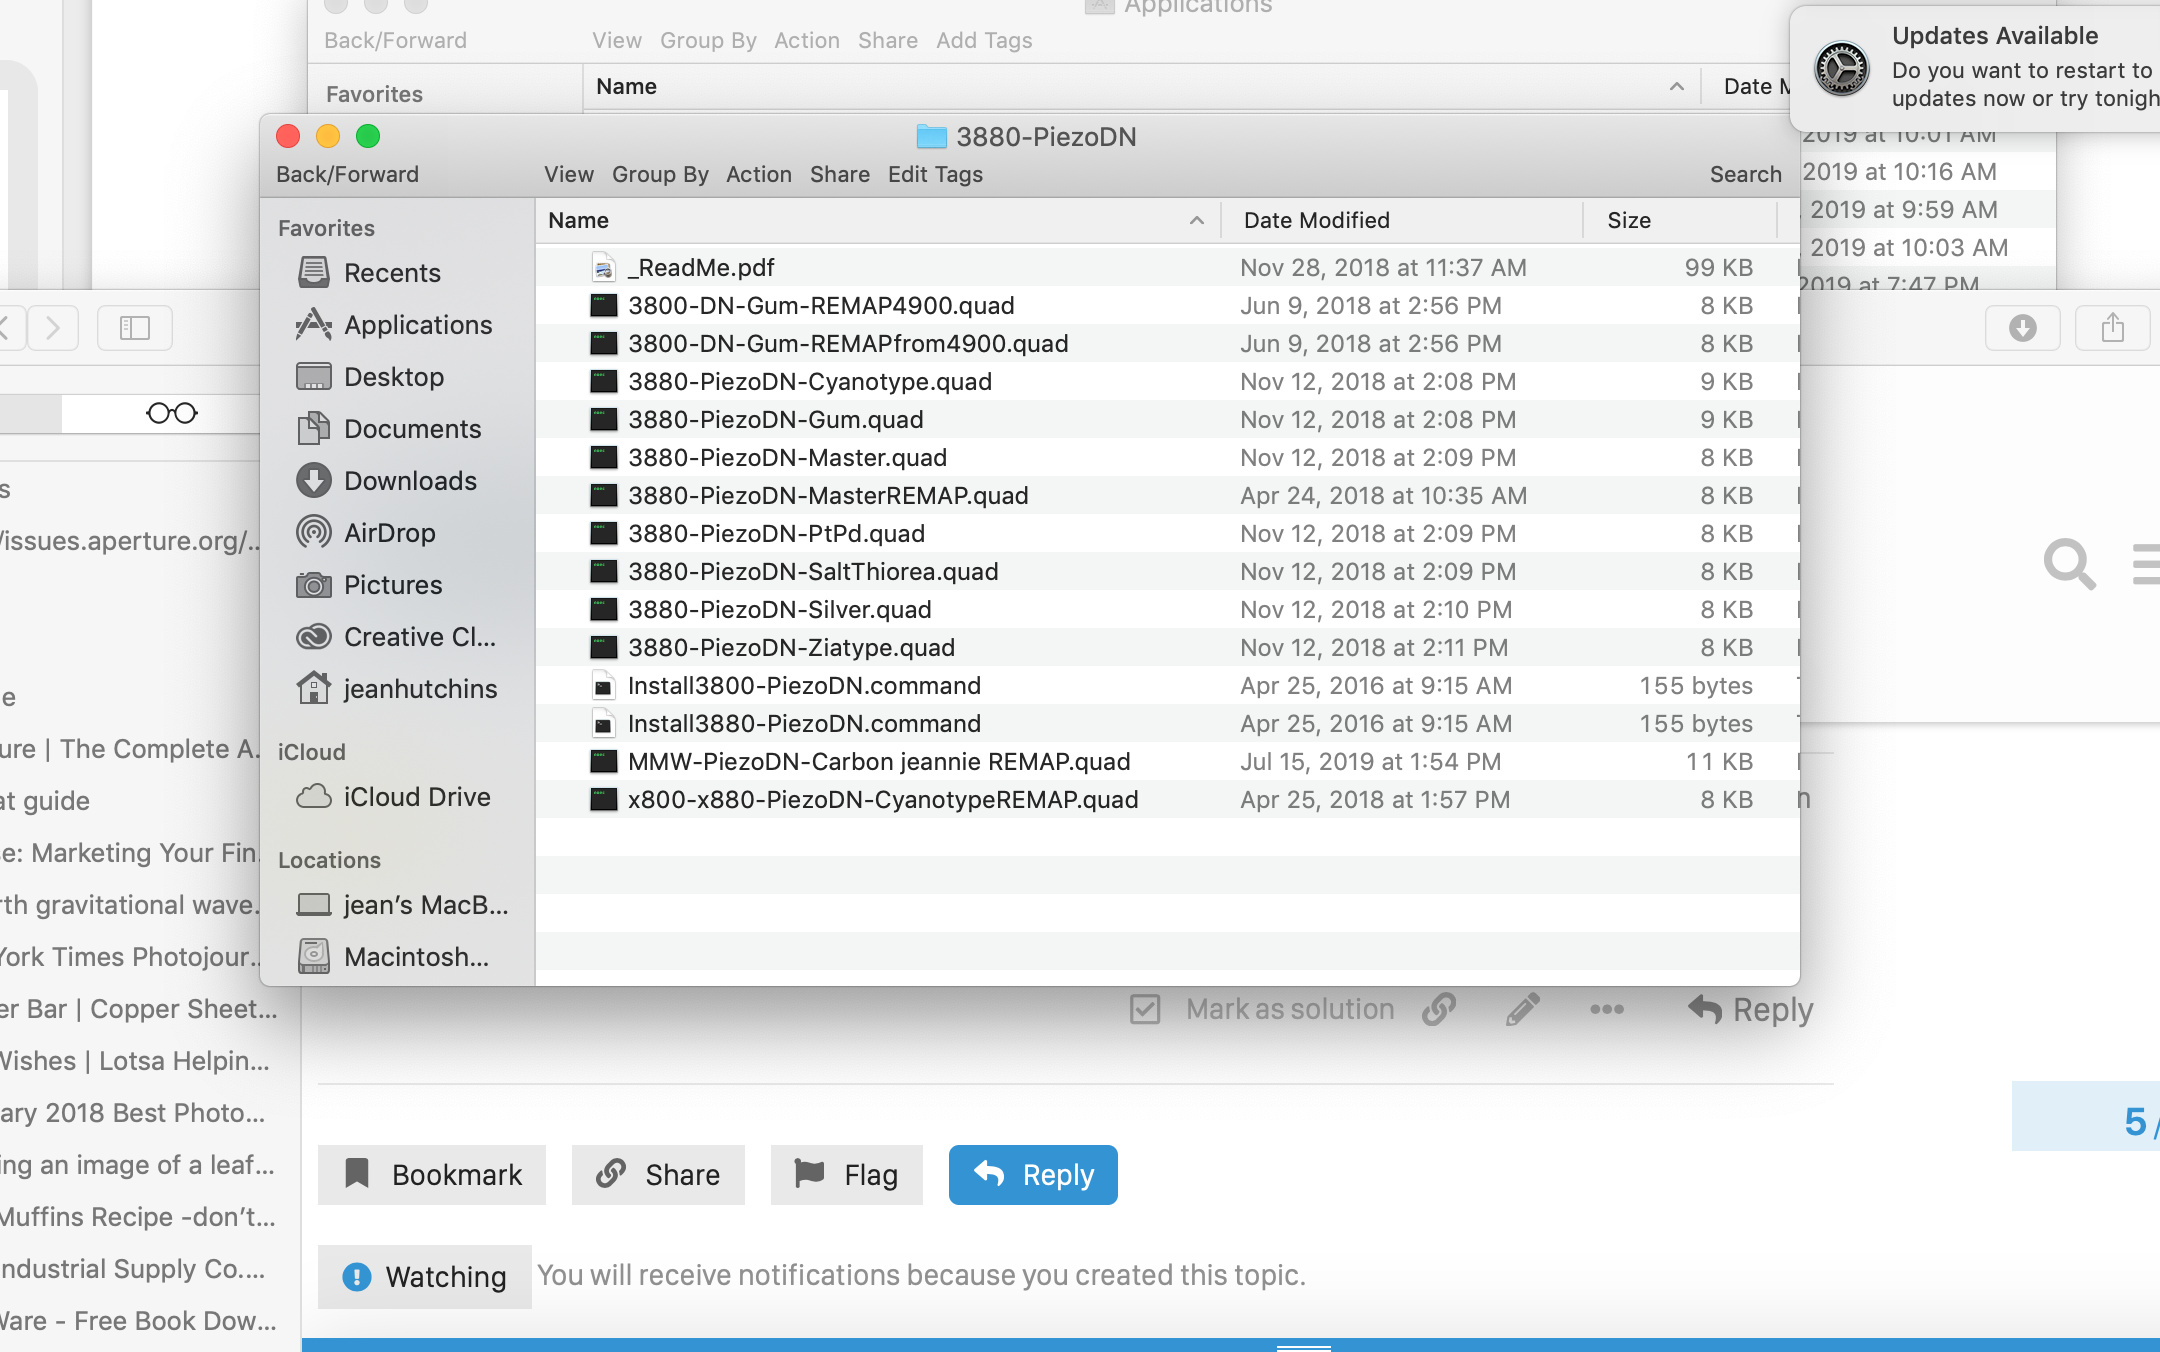Toggle Safari sidebar icon
2160x1352 pixels.
[135, 328]
